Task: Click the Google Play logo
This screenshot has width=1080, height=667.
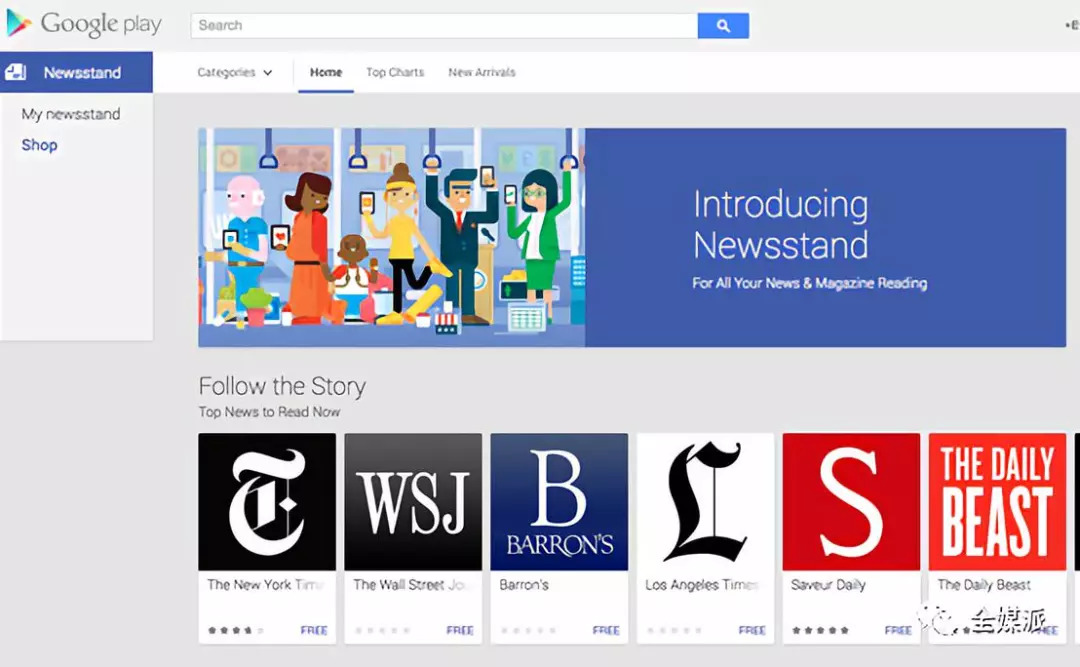Action: point(84,24)
